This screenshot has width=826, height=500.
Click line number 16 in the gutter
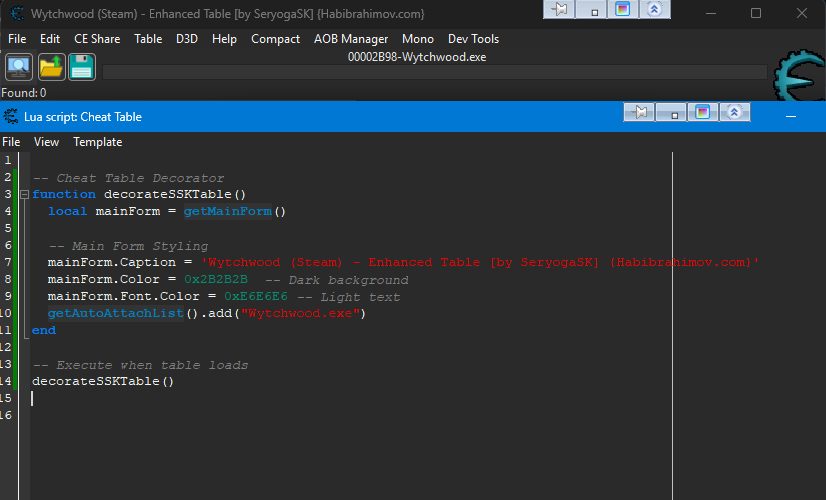pyautogui.click(x=6, y=415)
